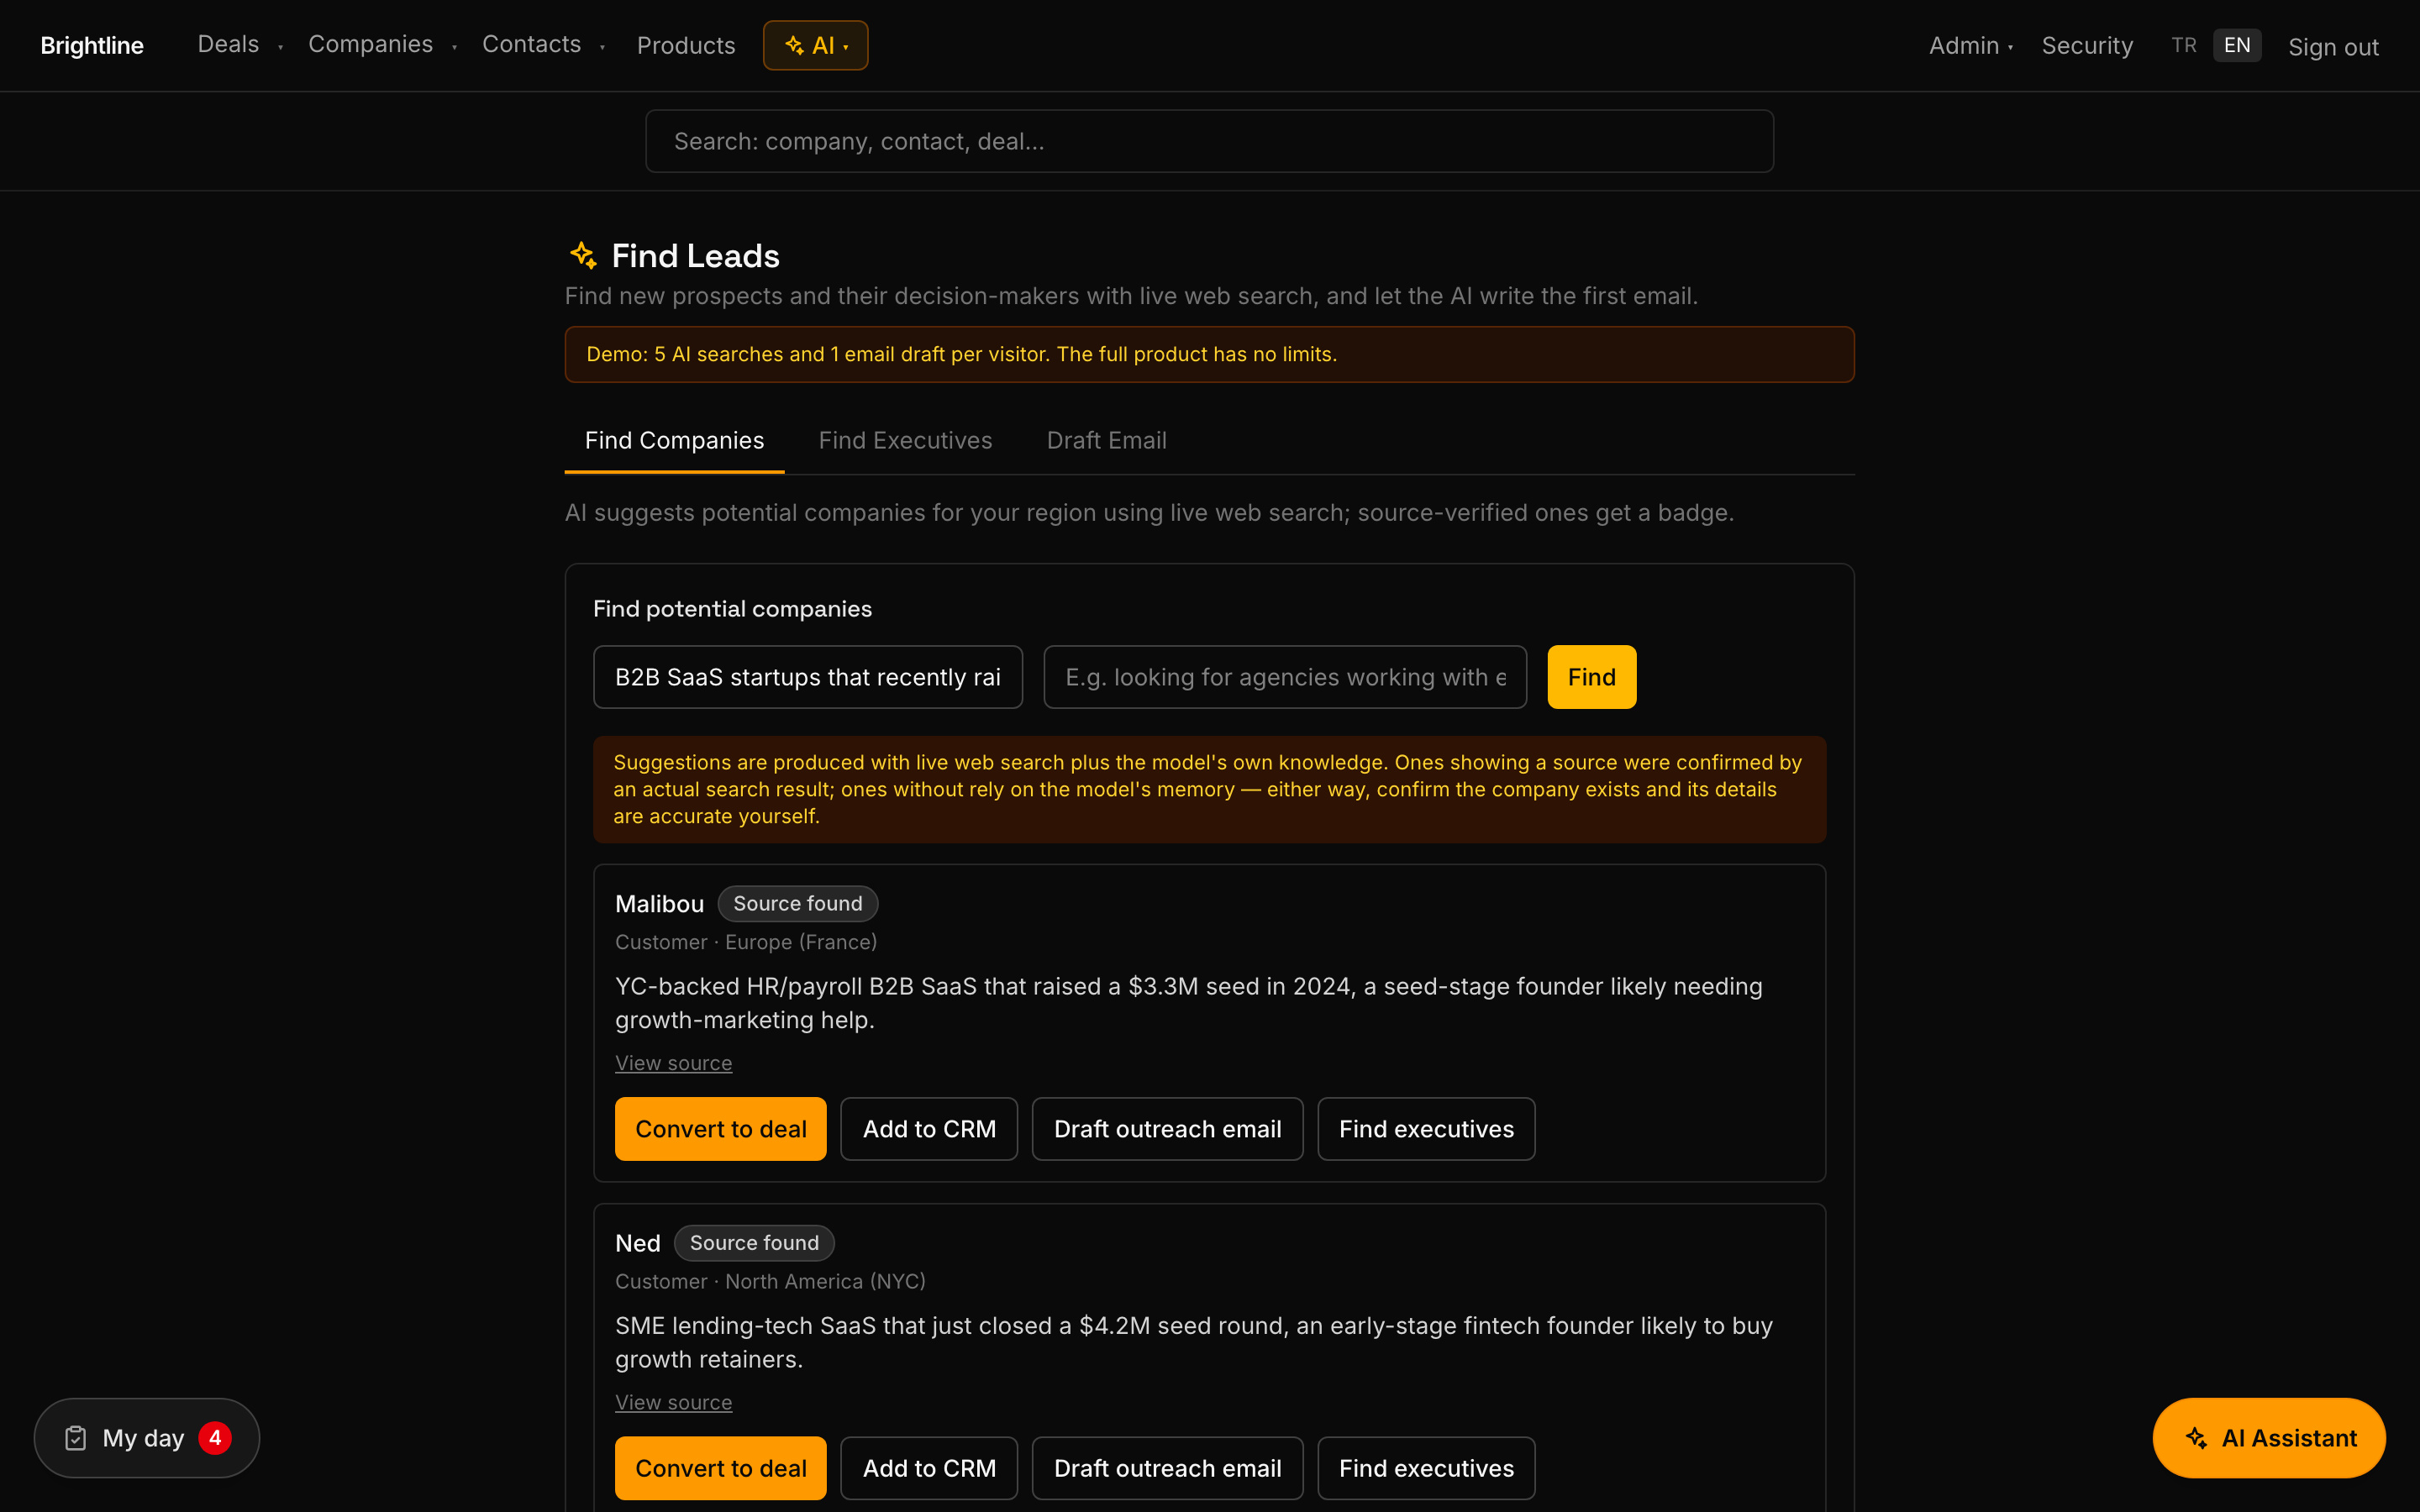Open the My day panel

(147, 1438)
